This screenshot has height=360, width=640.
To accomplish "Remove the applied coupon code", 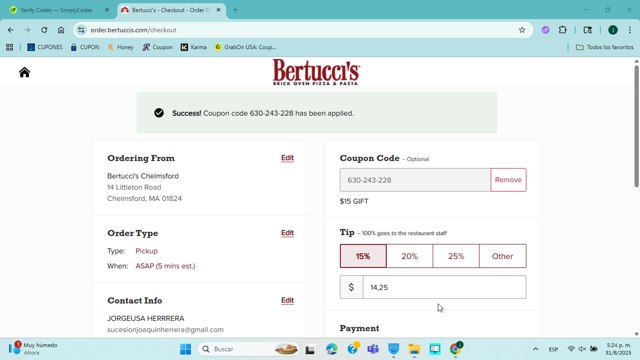I will [x=508, y=180].
